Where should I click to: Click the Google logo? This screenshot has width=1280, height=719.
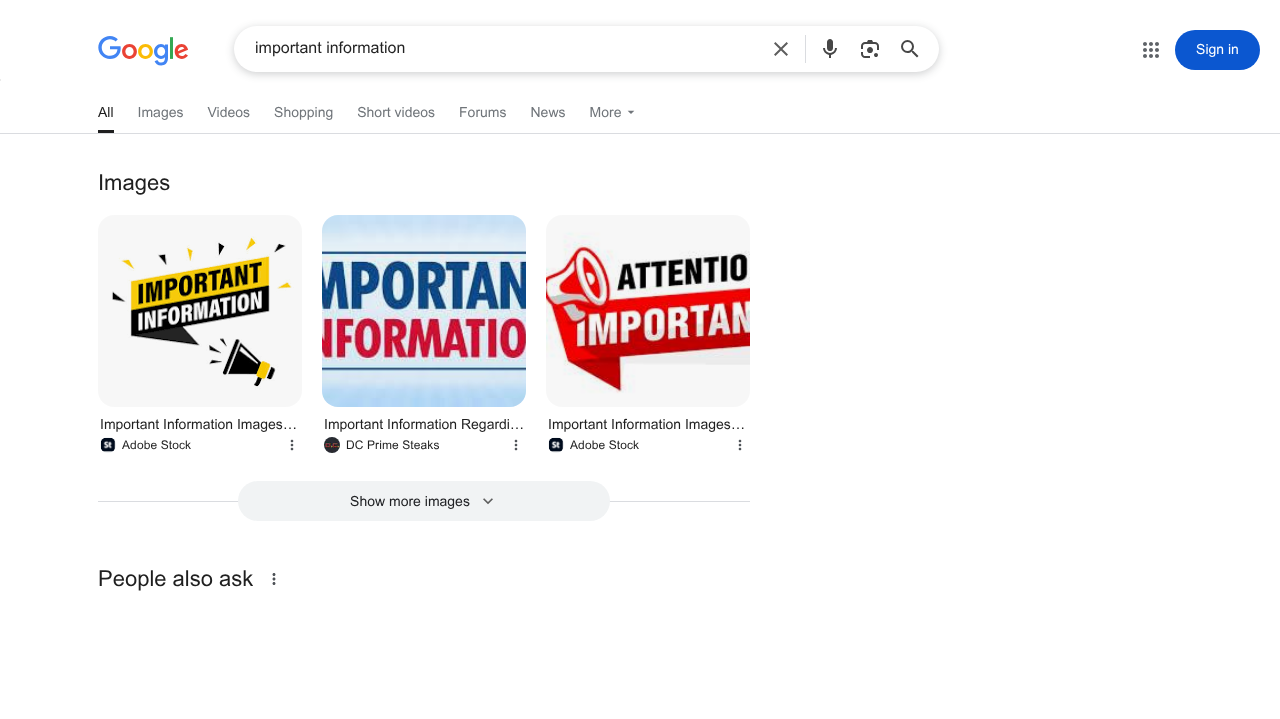click(x=143, y=50)
